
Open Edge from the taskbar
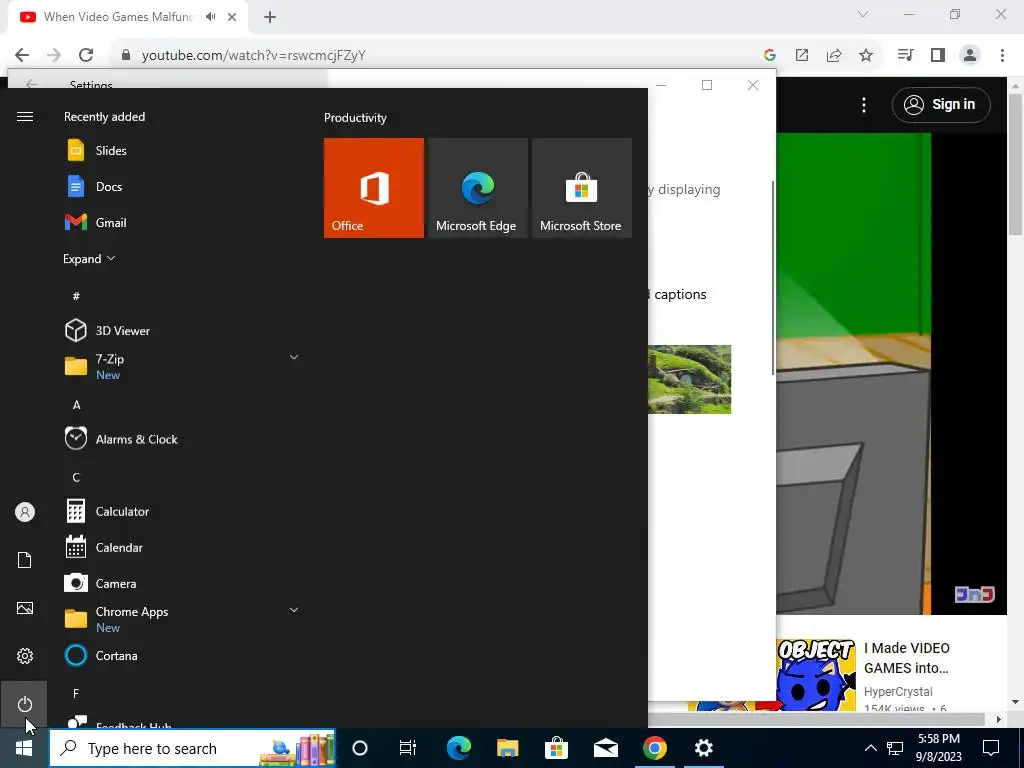tap(458, 748)
